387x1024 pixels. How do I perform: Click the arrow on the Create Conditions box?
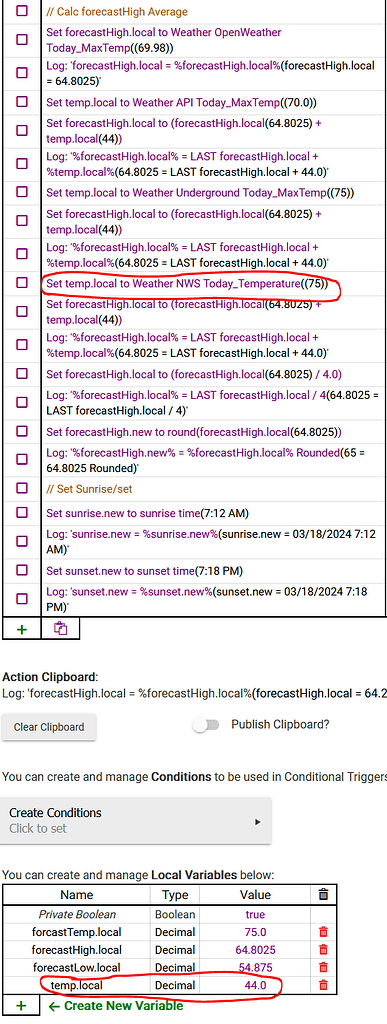point(258,822)
